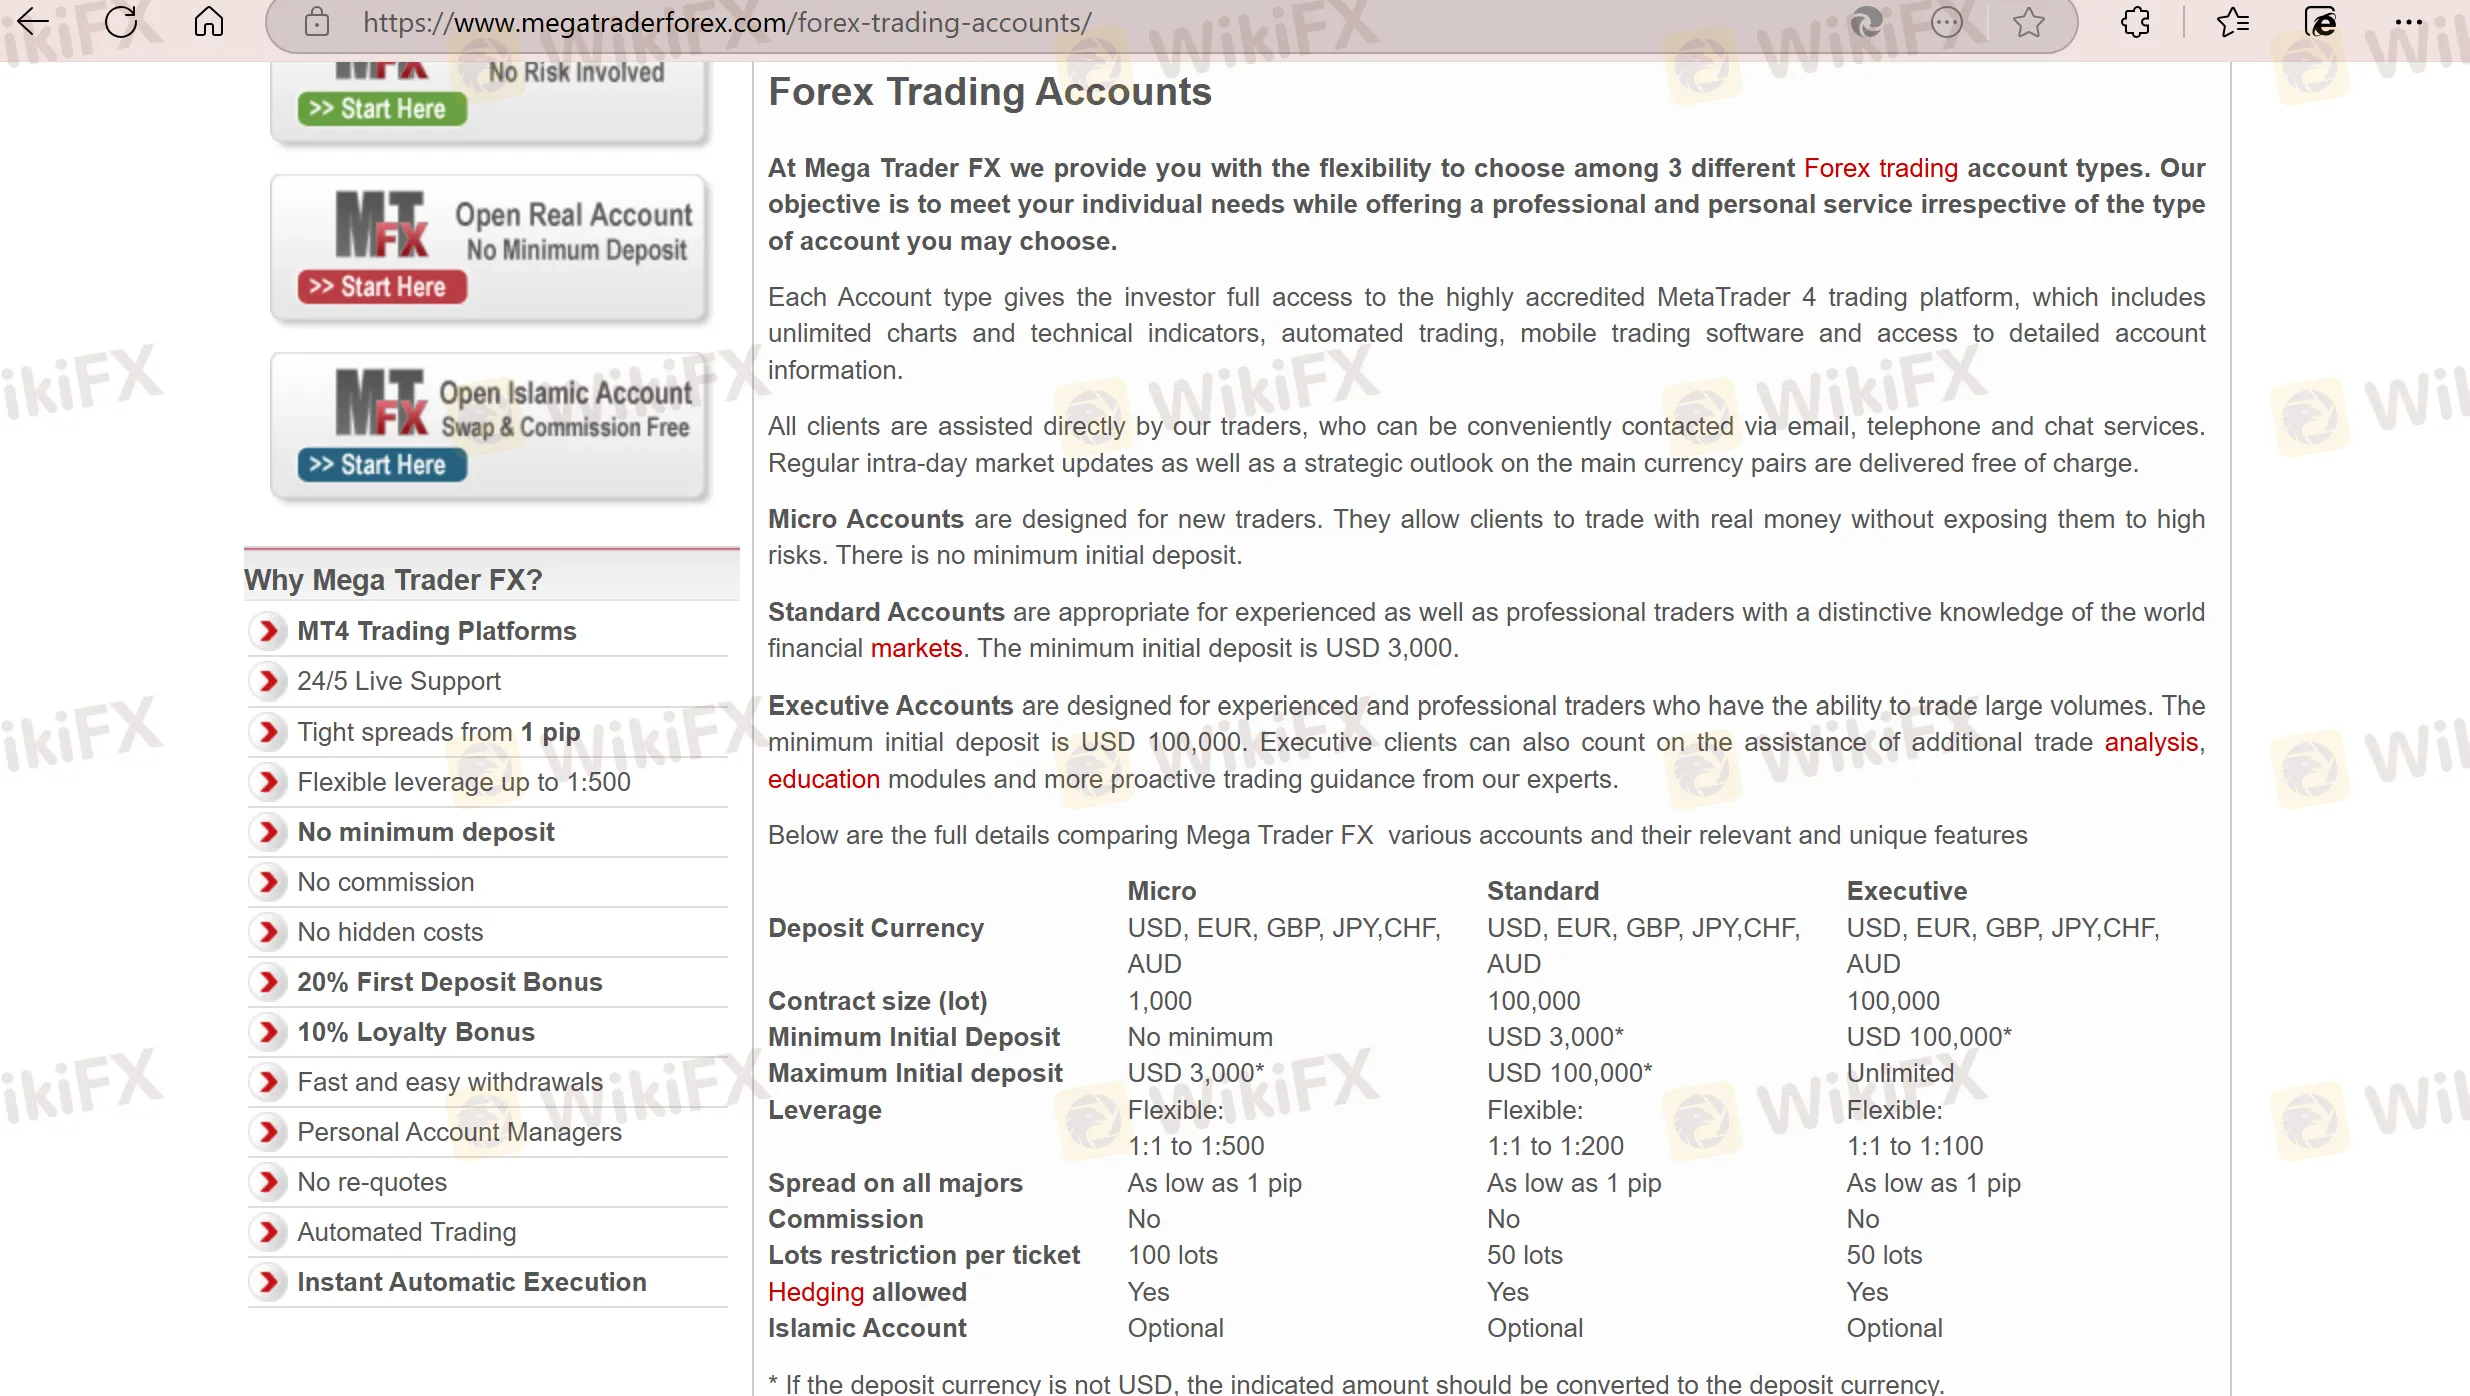
Task: Bookmark page with star icon
Action: pos(2028,22)
